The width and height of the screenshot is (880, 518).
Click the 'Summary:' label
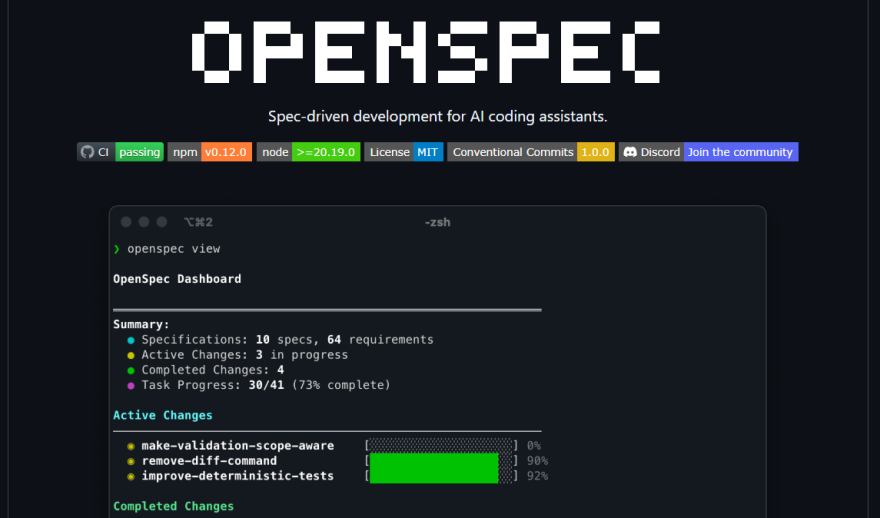tap(141, 324)
